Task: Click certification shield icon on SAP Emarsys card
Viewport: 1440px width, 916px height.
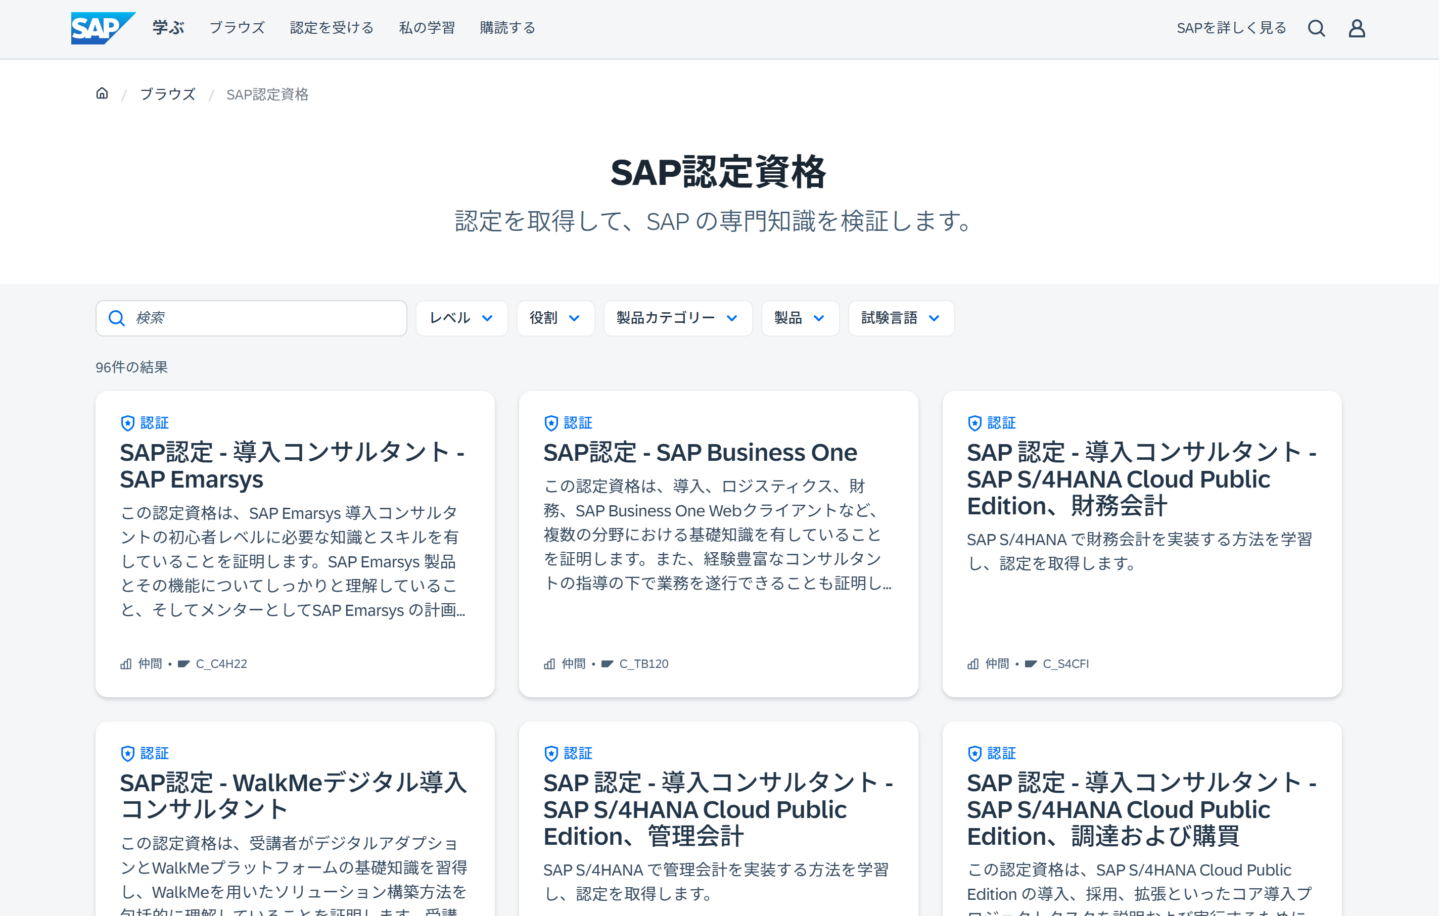Action: point(127,423)
